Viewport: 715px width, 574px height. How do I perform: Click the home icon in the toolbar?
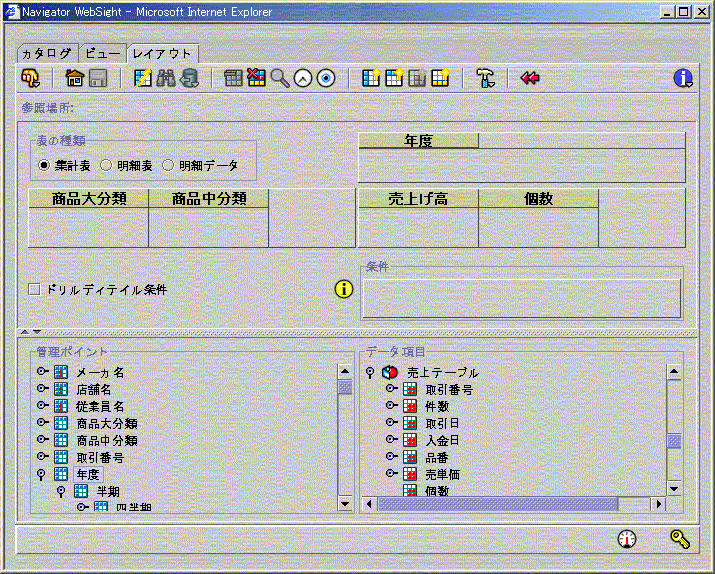point(74,78)
